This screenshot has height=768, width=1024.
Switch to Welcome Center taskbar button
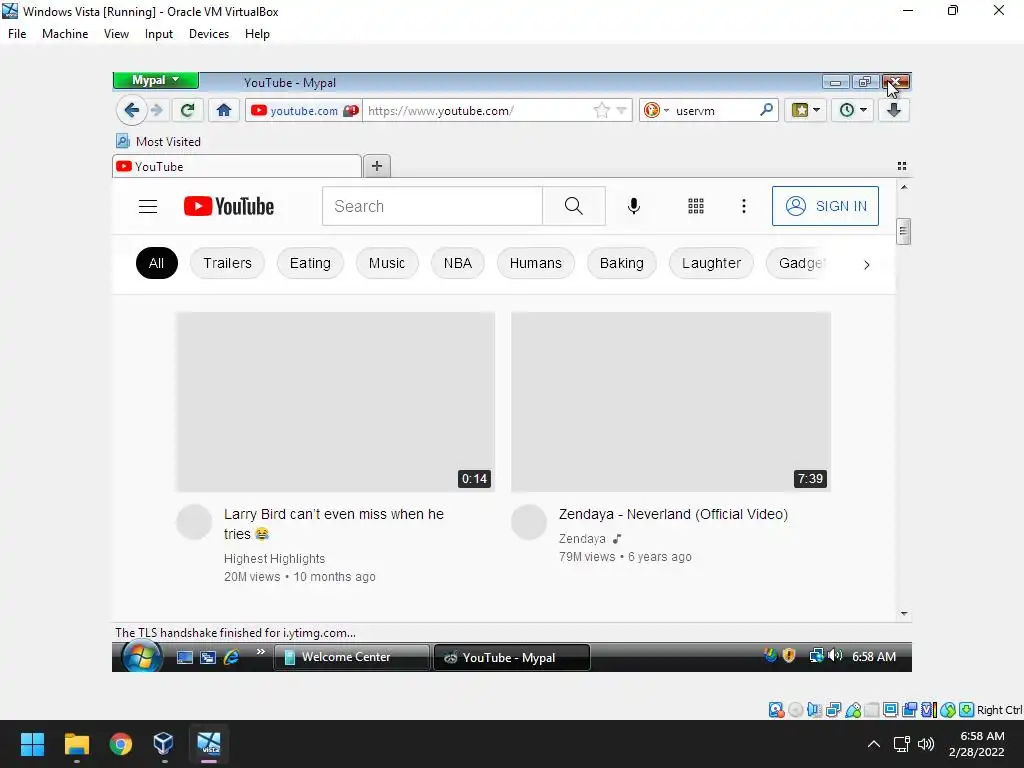351,657
